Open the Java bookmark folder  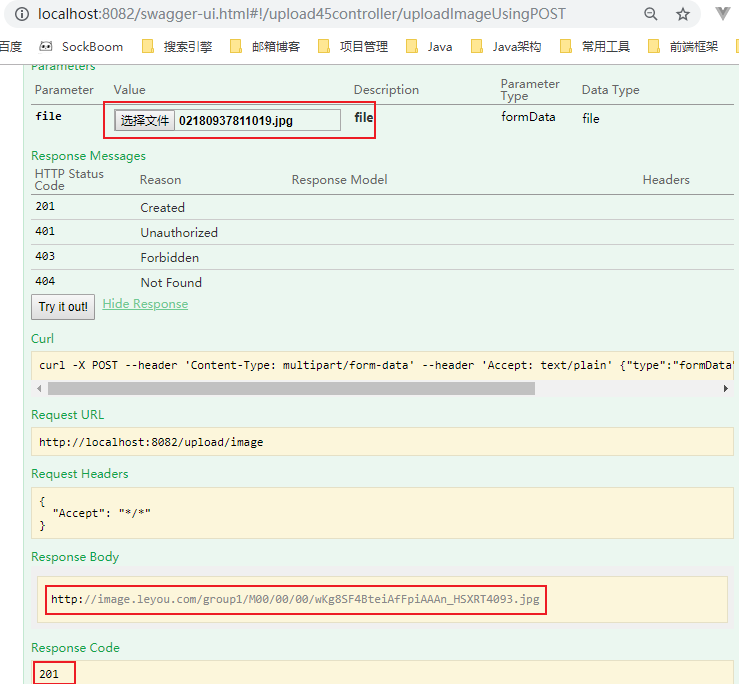429,47
